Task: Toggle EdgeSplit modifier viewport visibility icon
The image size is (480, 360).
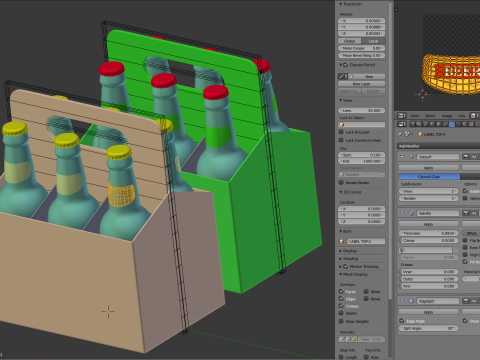Action: pyautogui.click(x=474, y=301)
